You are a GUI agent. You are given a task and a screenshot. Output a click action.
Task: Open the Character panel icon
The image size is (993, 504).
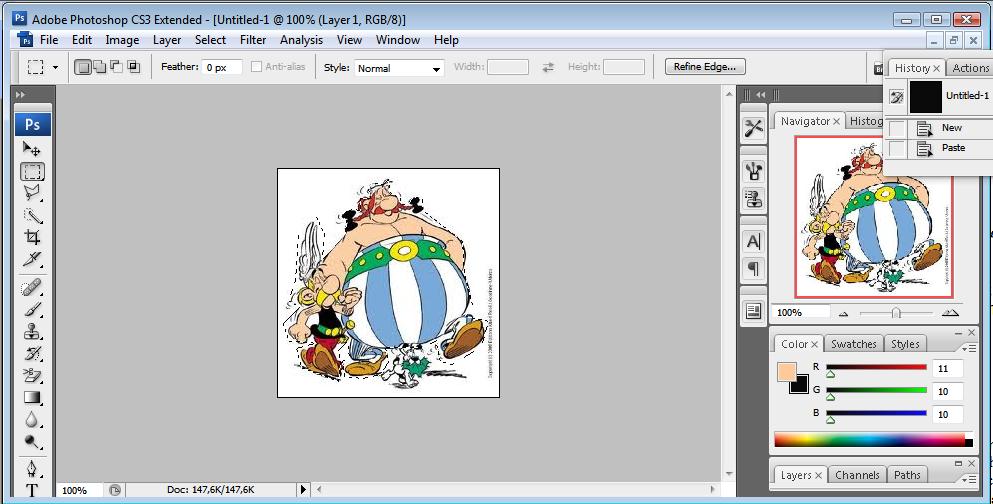click(x=753, y=242)
